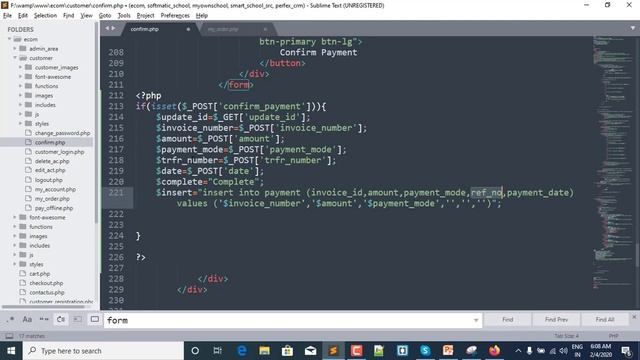Toggle regular expression search option
640x360 pixels.
(10, 320)
